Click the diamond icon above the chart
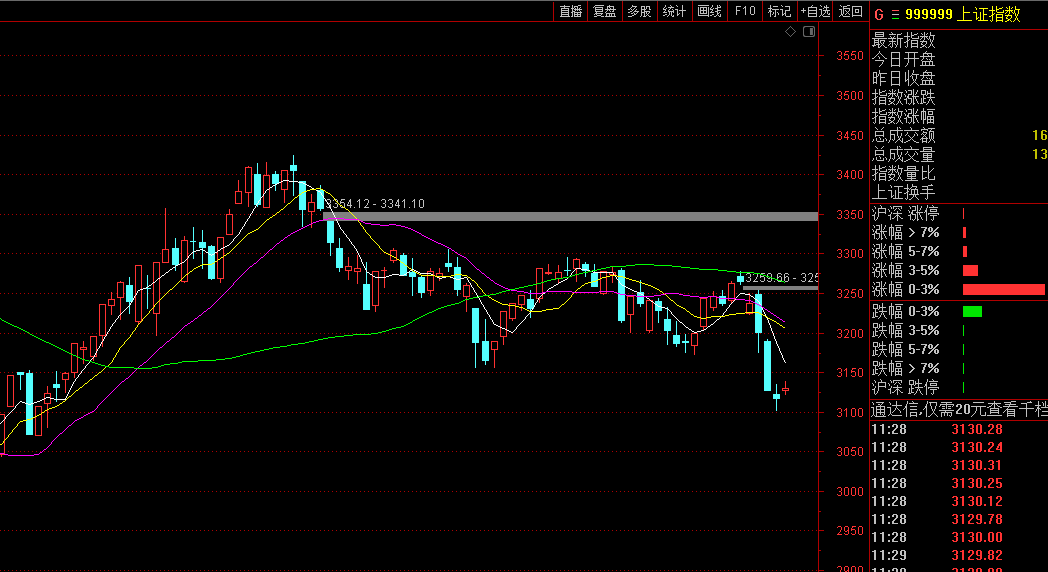The width and height of the screenshot is (1048, 572). tap(790, 31)
